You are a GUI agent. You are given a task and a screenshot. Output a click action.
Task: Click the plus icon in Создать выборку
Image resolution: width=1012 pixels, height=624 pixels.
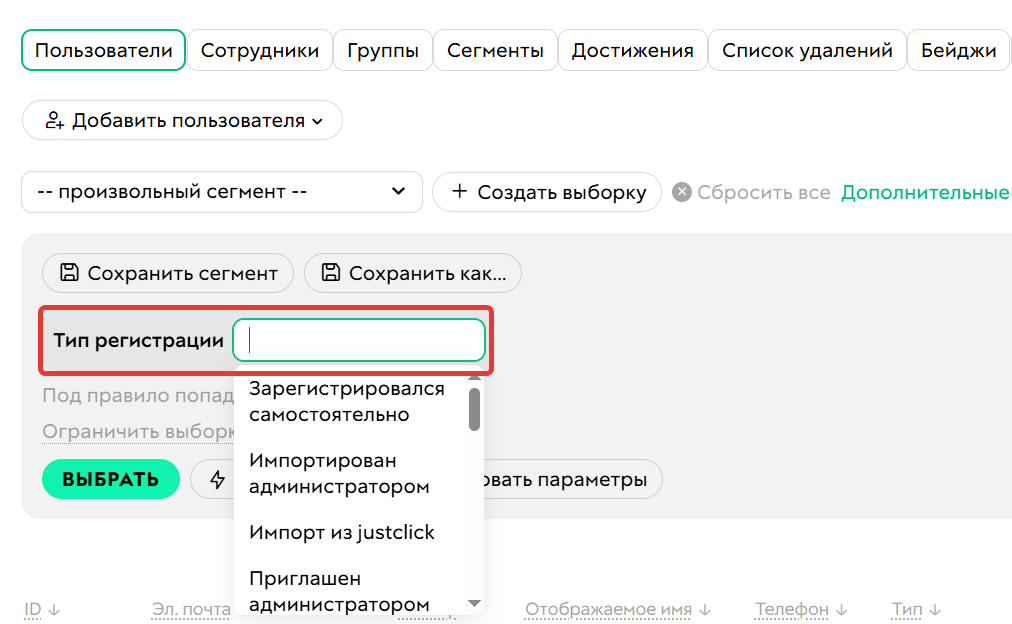pos(459,192)
